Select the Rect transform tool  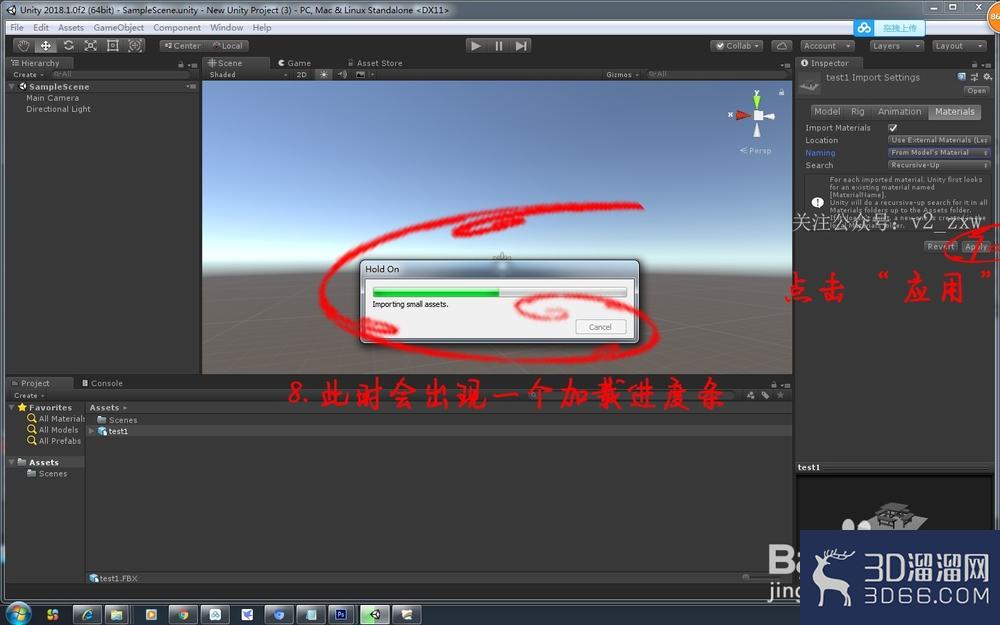coord(113,45)
